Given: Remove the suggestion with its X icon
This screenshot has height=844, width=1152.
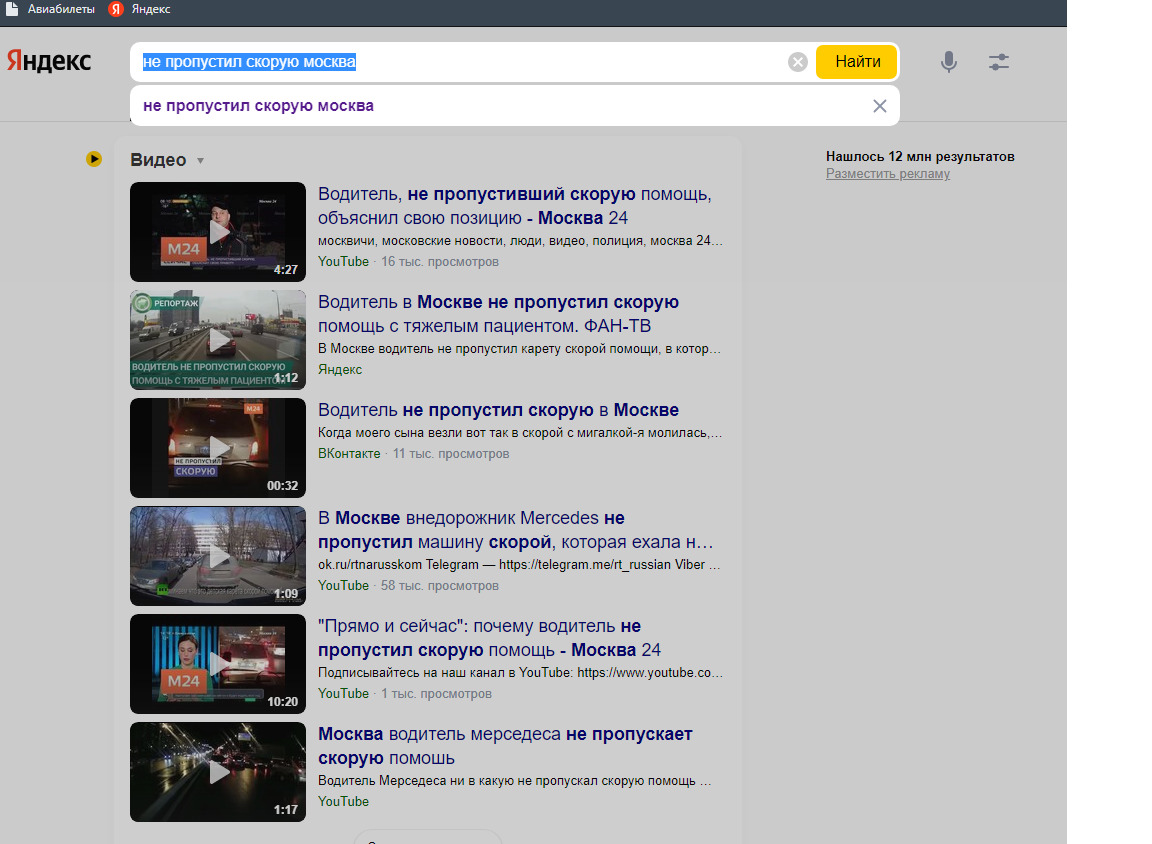Looking at the screenshot, I should (x=879, y=106).
